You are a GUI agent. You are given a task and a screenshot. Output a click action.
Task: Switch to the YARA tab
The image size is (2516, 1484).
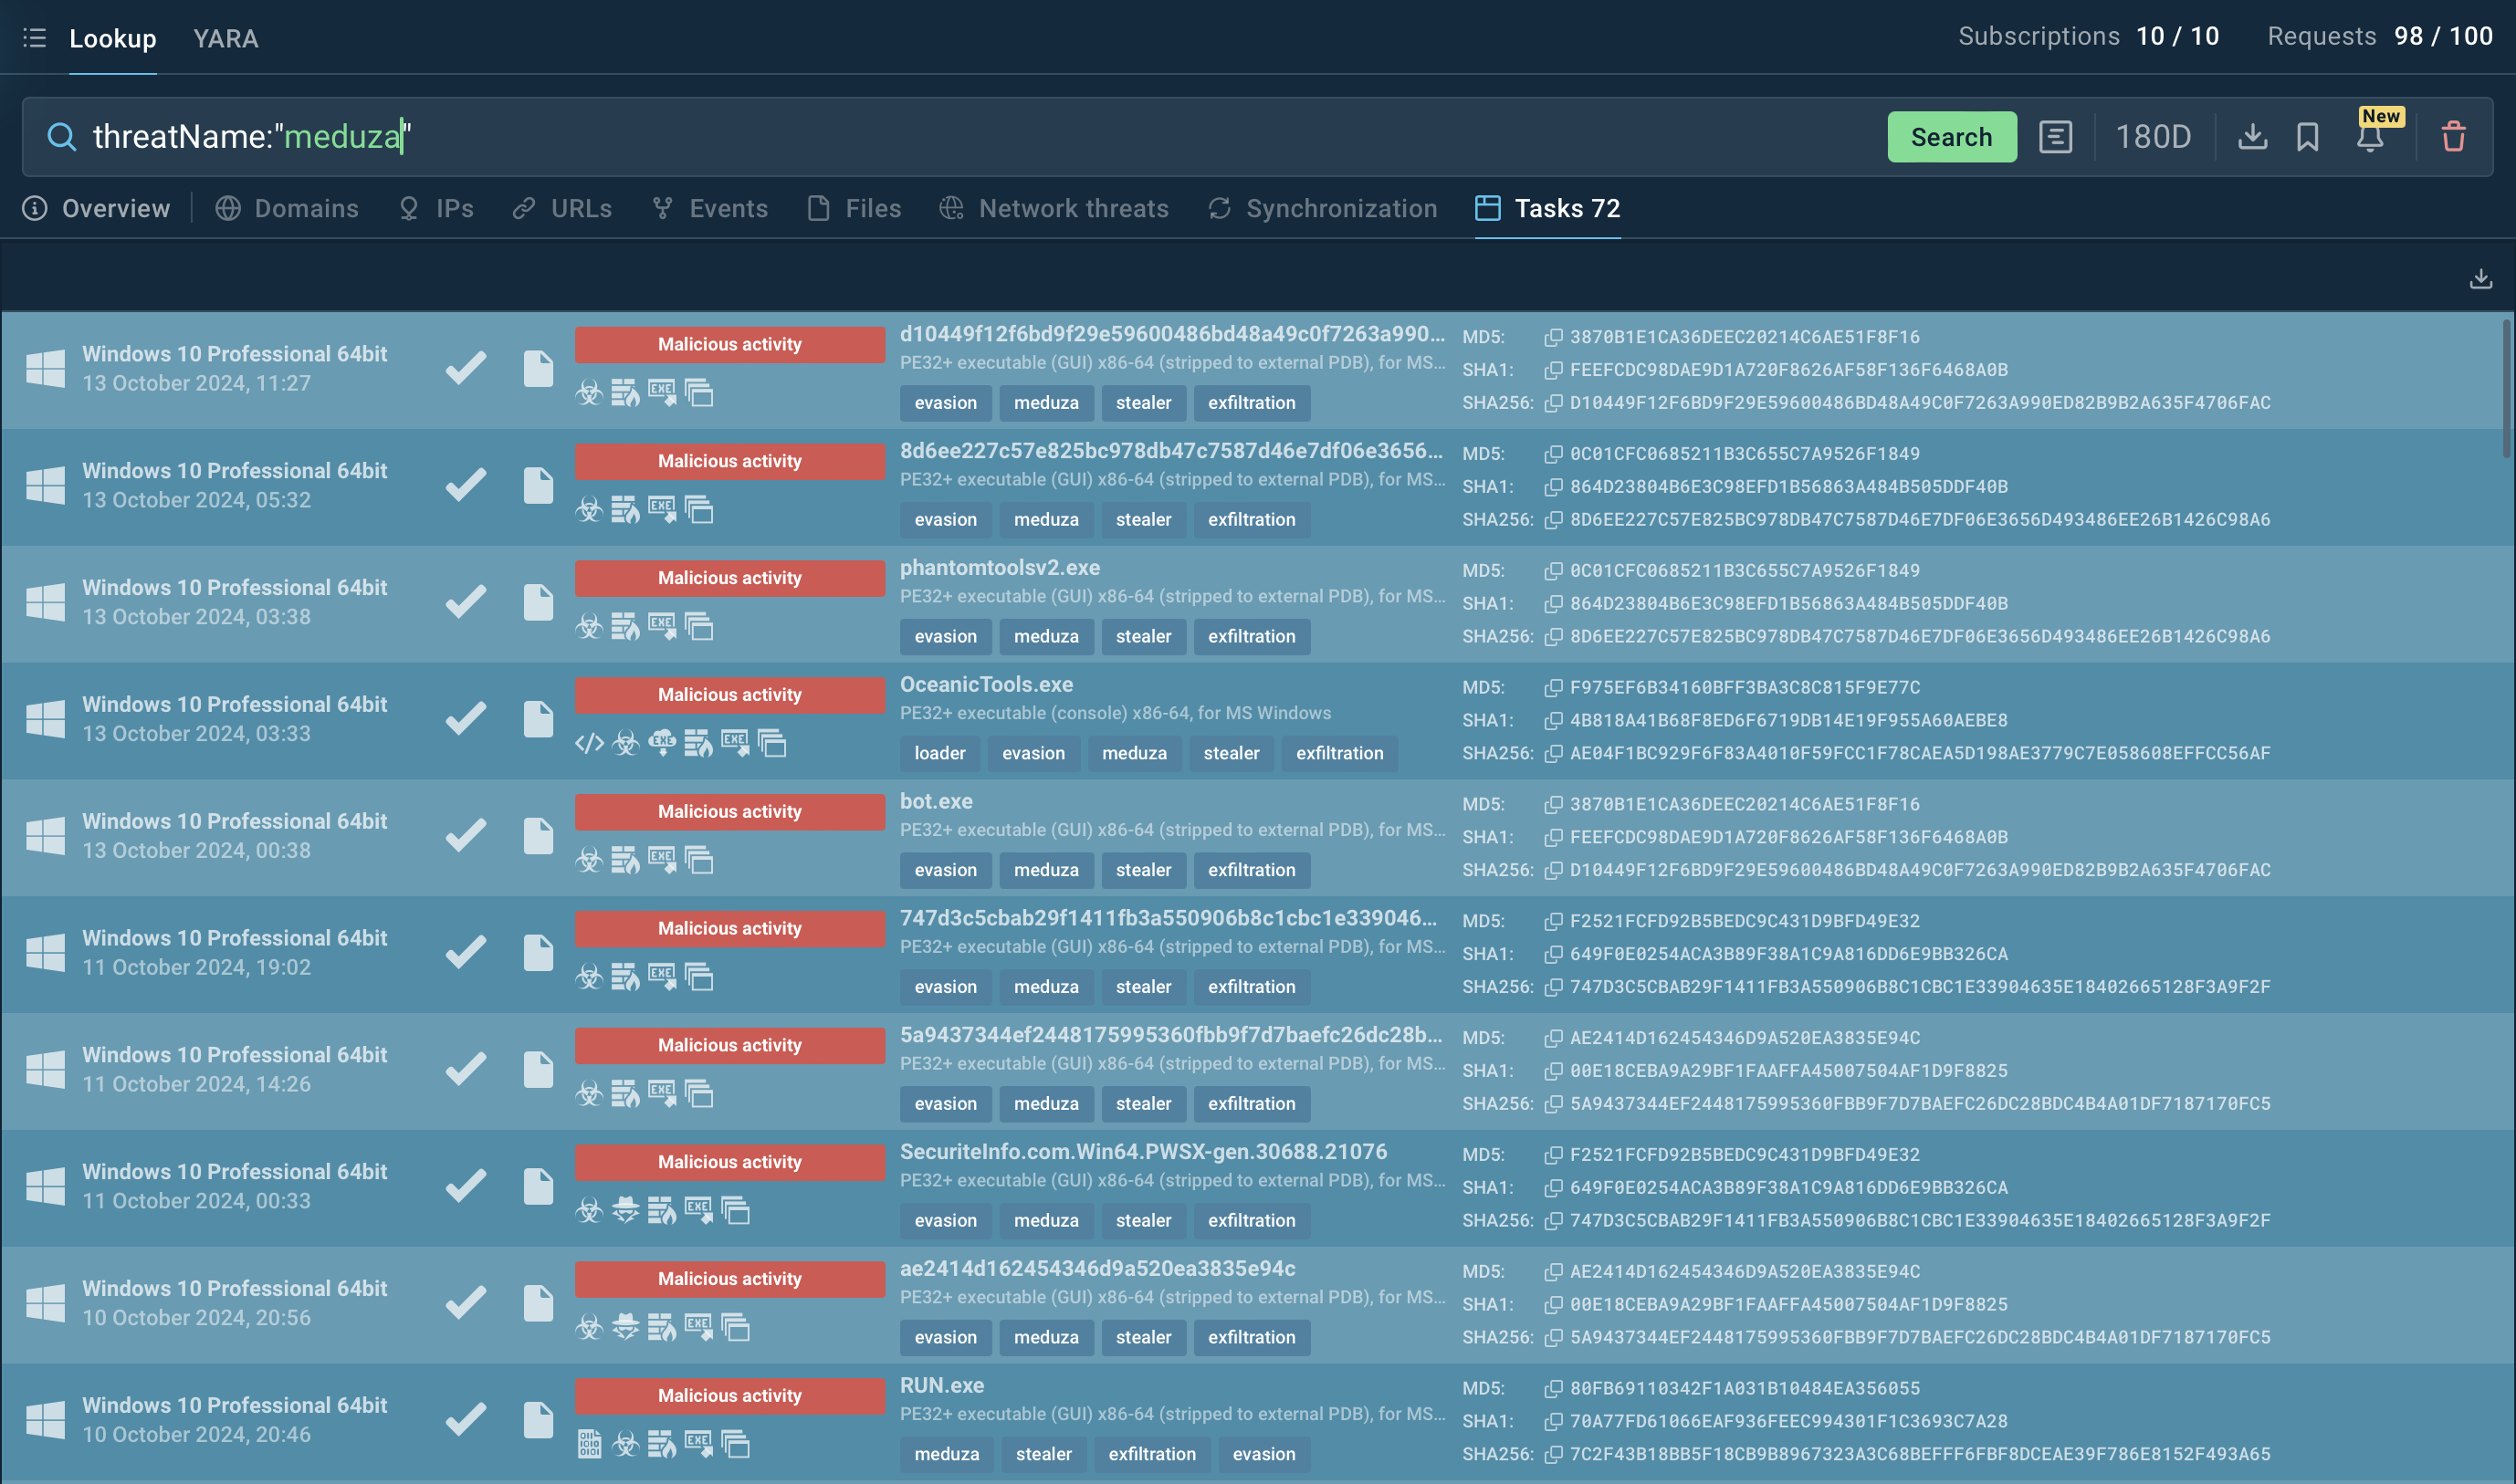(x=225, y=38)
